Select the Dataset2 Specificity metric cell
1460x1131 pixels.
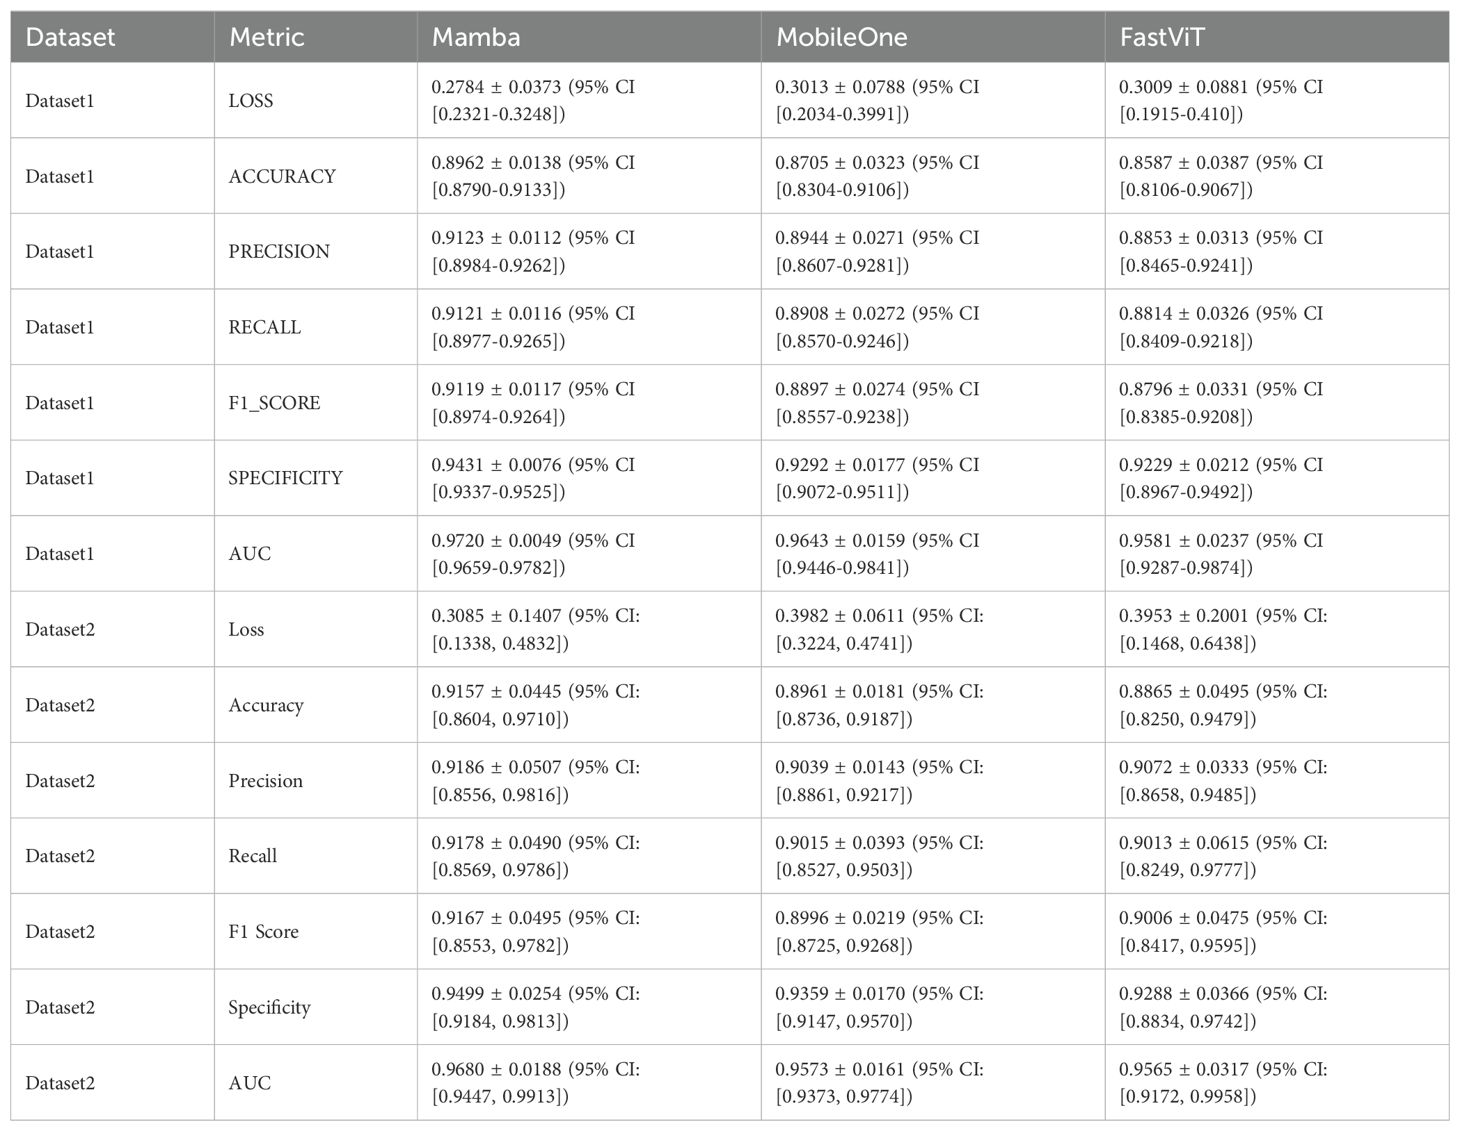pos(269,1007)
